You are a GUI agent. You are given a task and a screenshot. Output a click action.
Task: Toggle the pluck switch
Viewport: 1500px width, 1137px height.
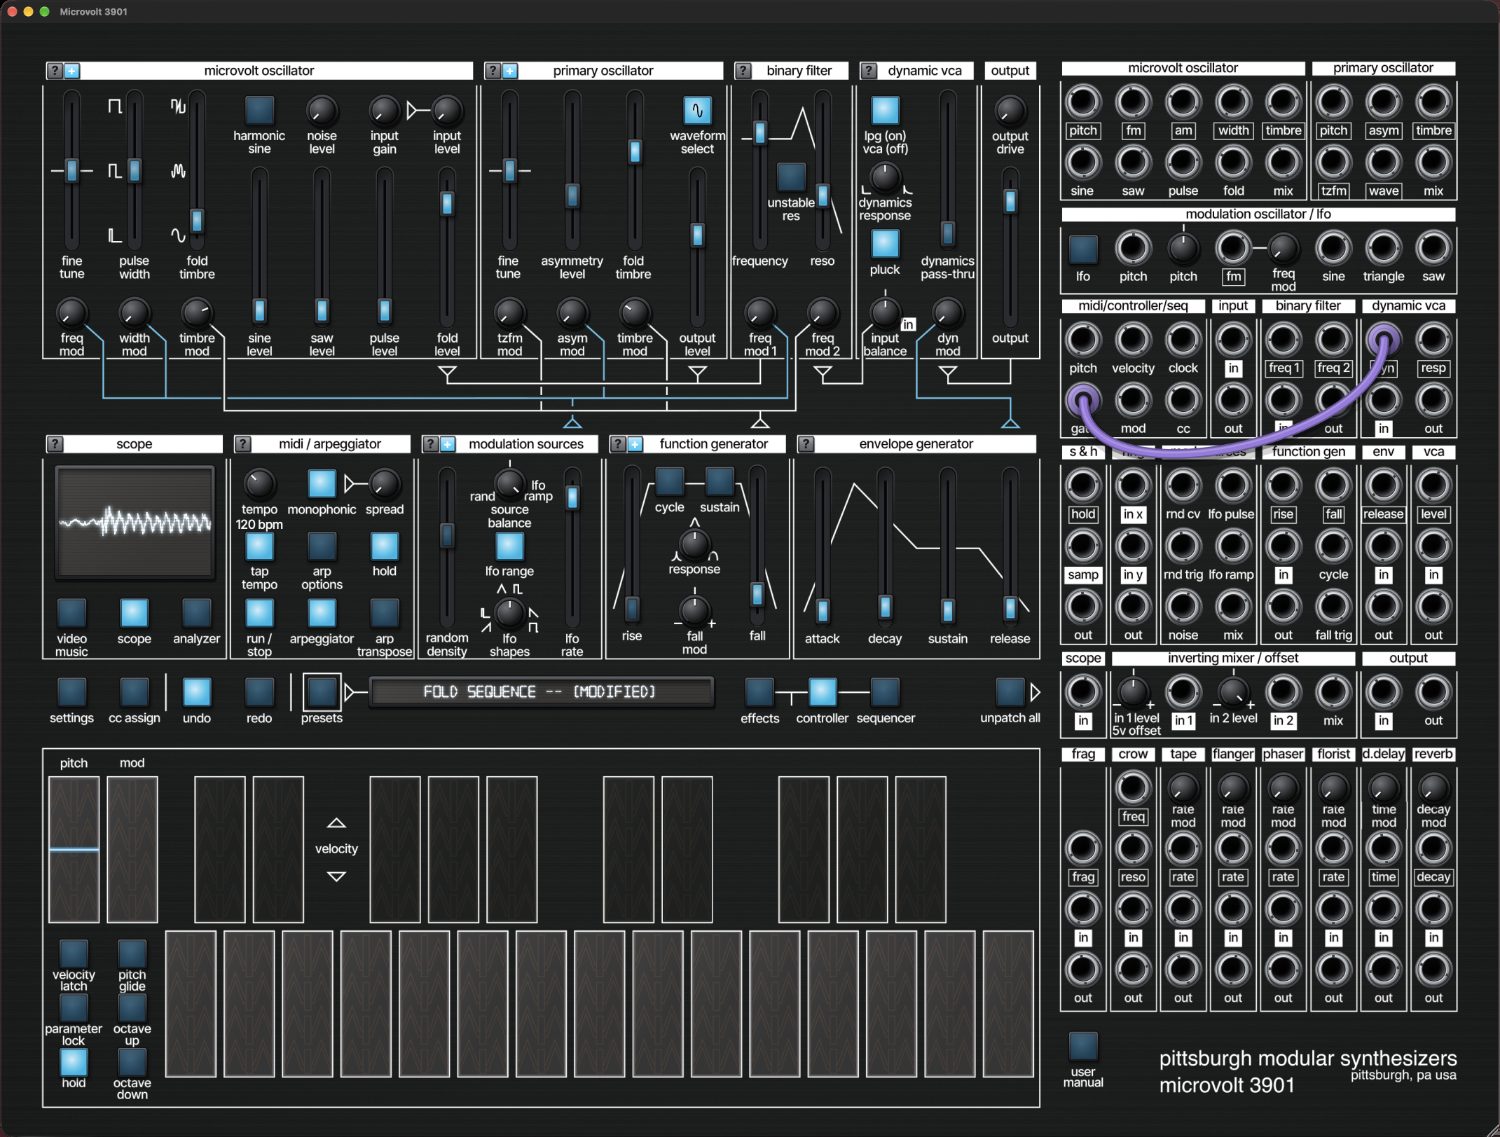tap(885, 244)
